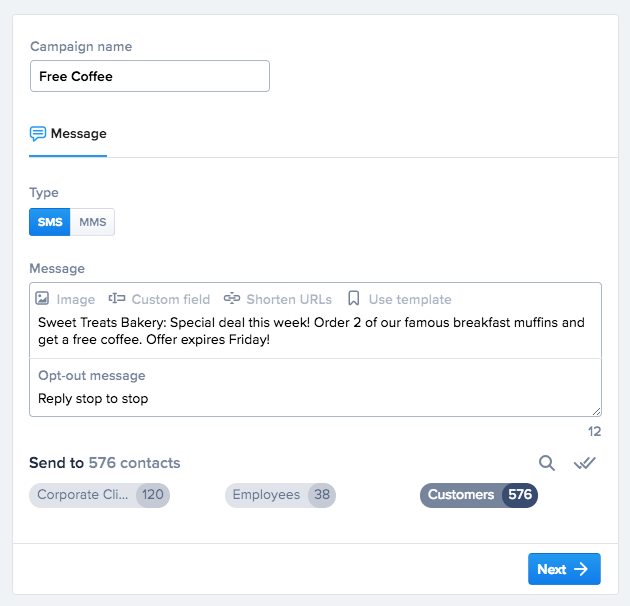Click the message box resize handle

(x=597, y=411)
